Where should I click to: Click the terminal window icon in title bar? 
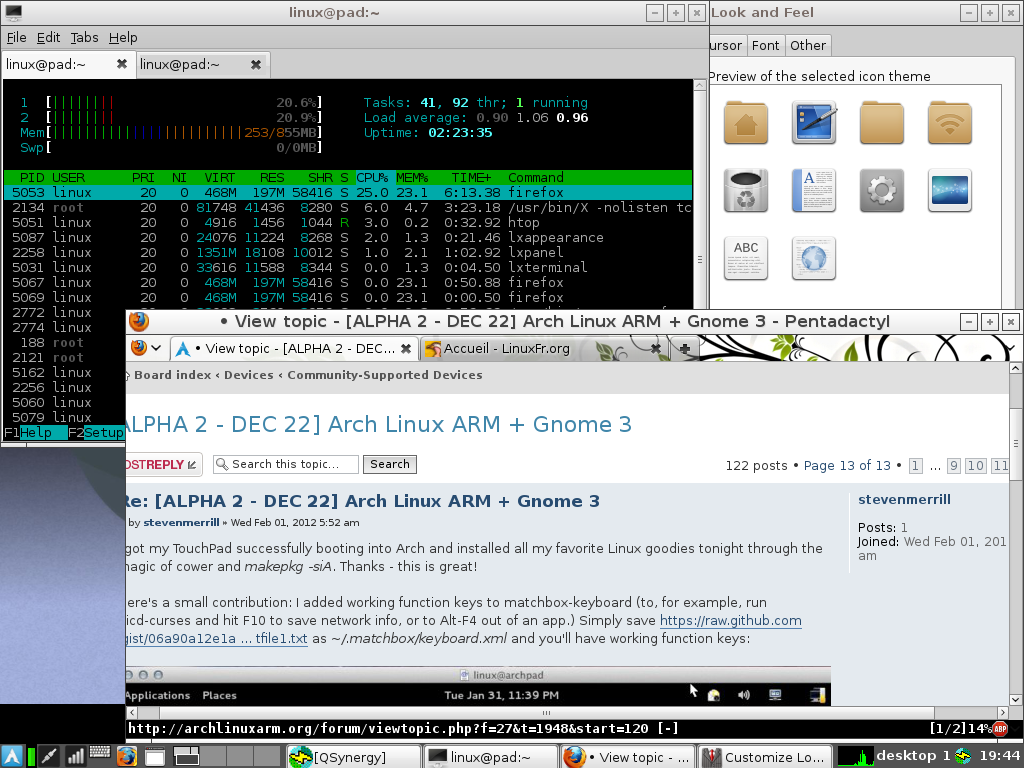point(13,12)
